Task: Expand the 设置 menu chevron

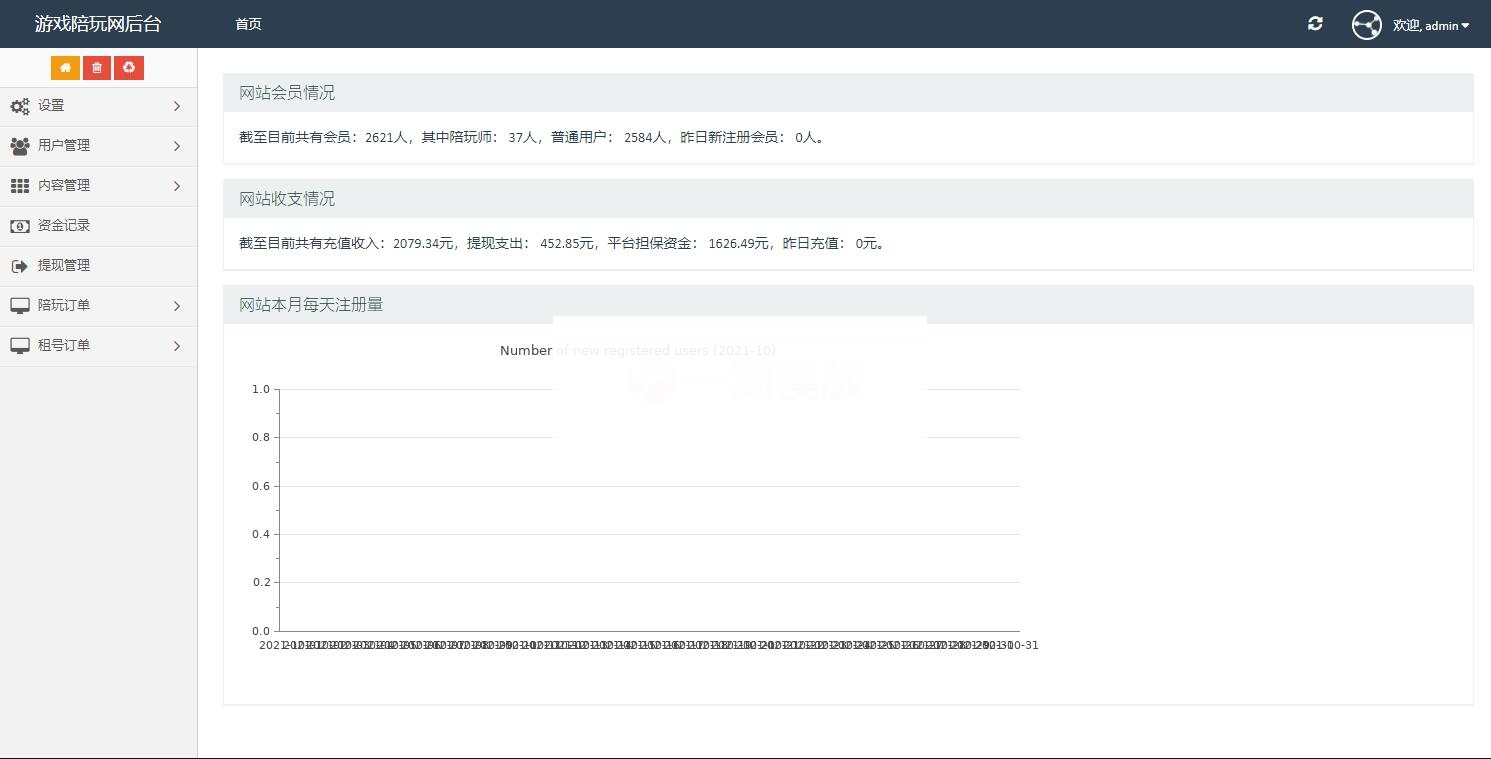Action: (177, 106)
